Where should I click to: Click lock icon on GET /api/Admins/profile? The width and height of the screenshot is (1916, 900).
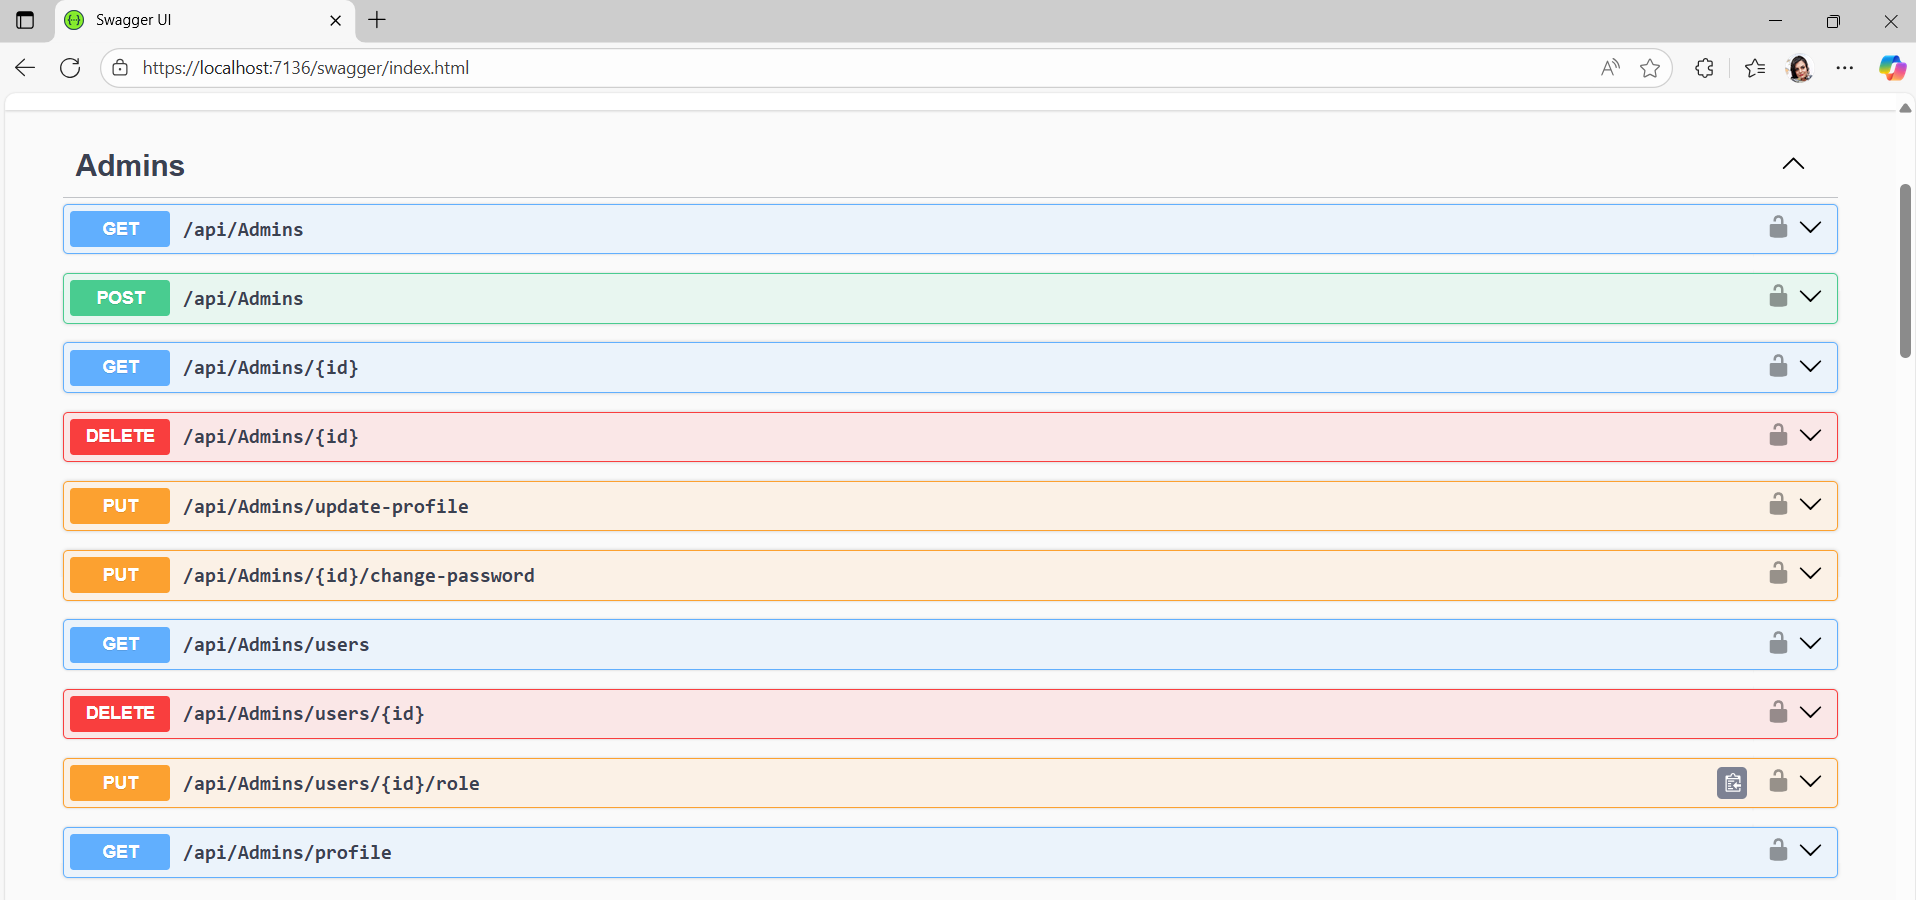pyautogui.click(x=1777, y=850)
